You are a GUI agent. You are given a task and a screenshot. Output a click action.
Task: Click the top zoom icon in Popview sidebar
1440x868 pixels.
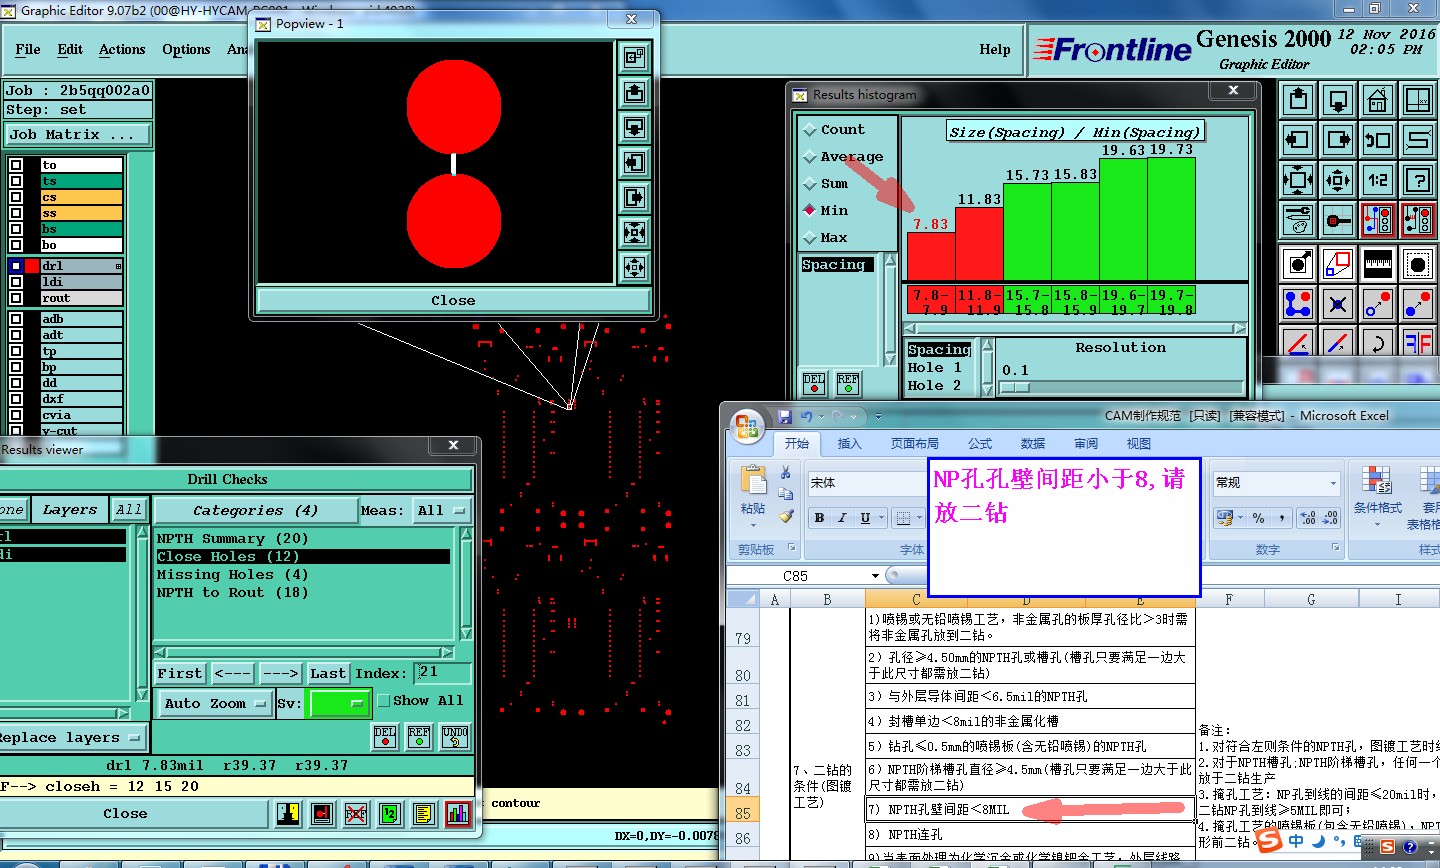[x=634, y=58]
